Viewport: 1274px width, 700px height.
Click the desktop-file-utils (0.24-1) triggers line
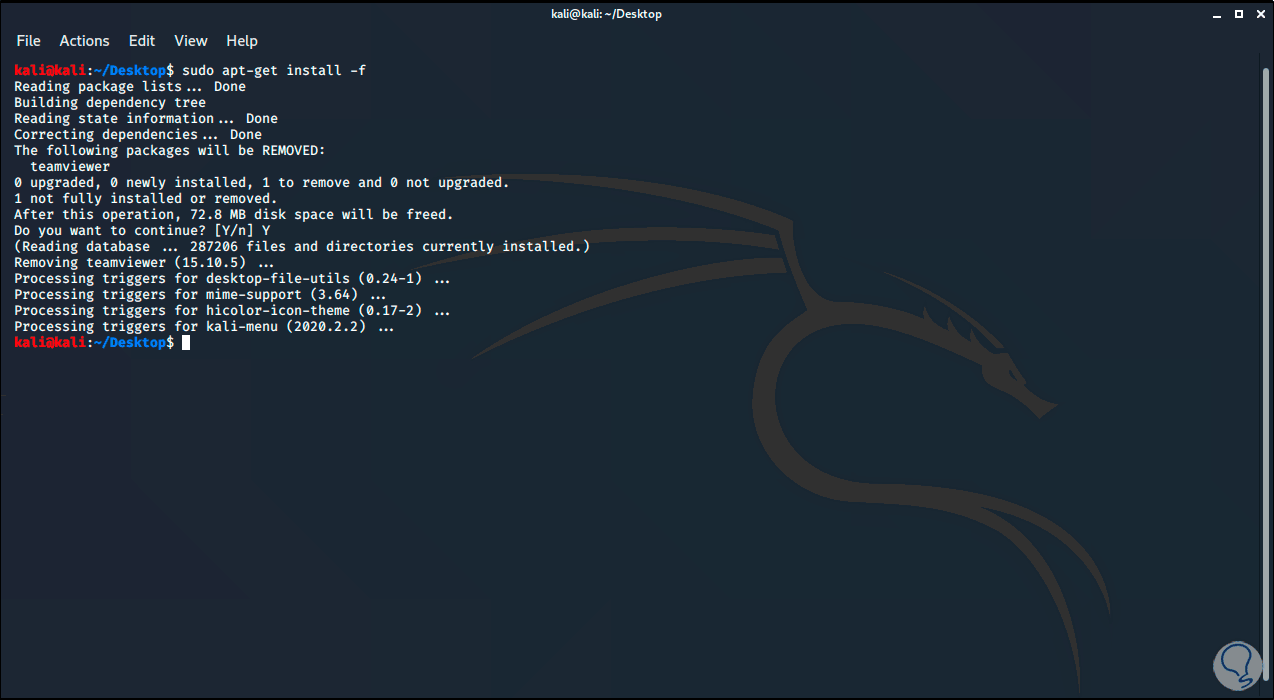[232, 278]
